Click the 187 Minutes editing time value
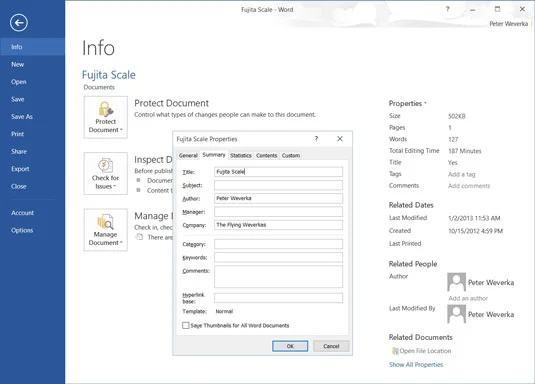Viewport: 535px width, 384px height. point(464,151)
